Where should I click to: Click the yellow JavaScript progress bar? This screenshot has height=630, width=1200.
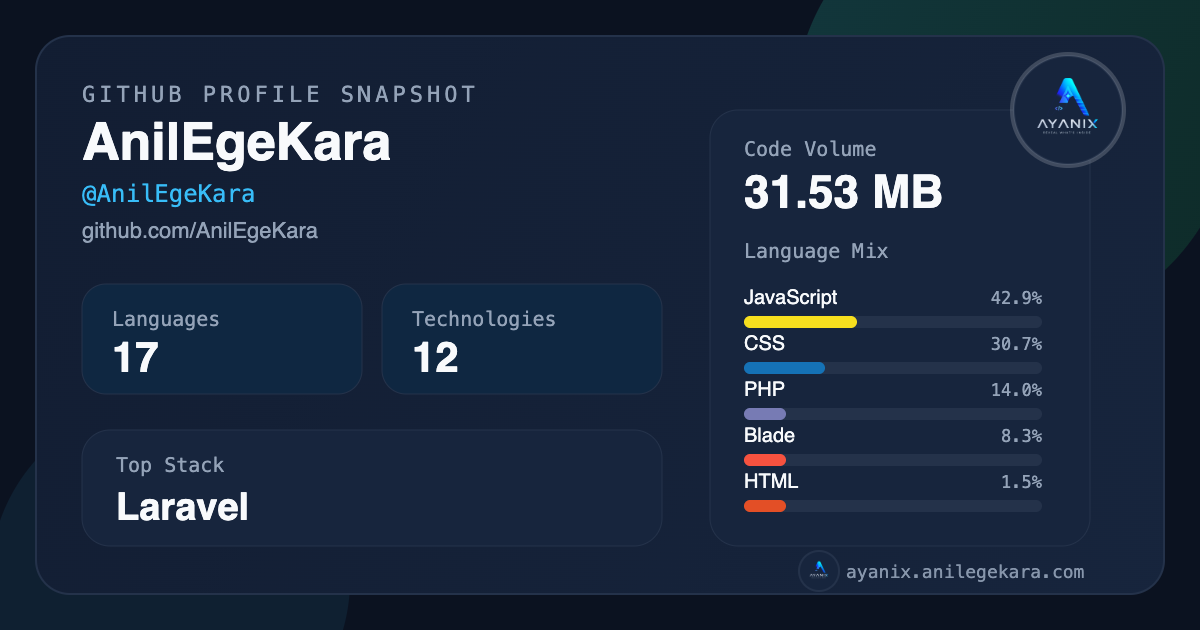pos(801,322)
